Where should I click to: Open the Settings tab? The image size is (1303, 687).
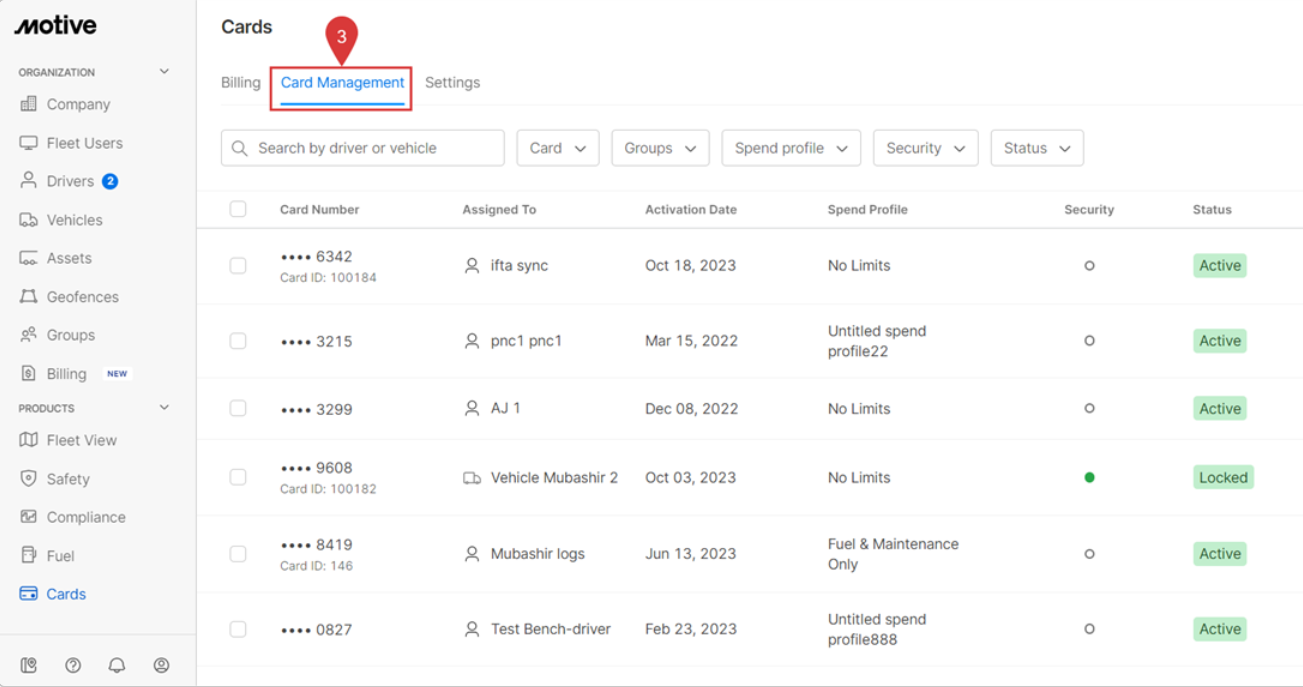[x=452, y=83]
